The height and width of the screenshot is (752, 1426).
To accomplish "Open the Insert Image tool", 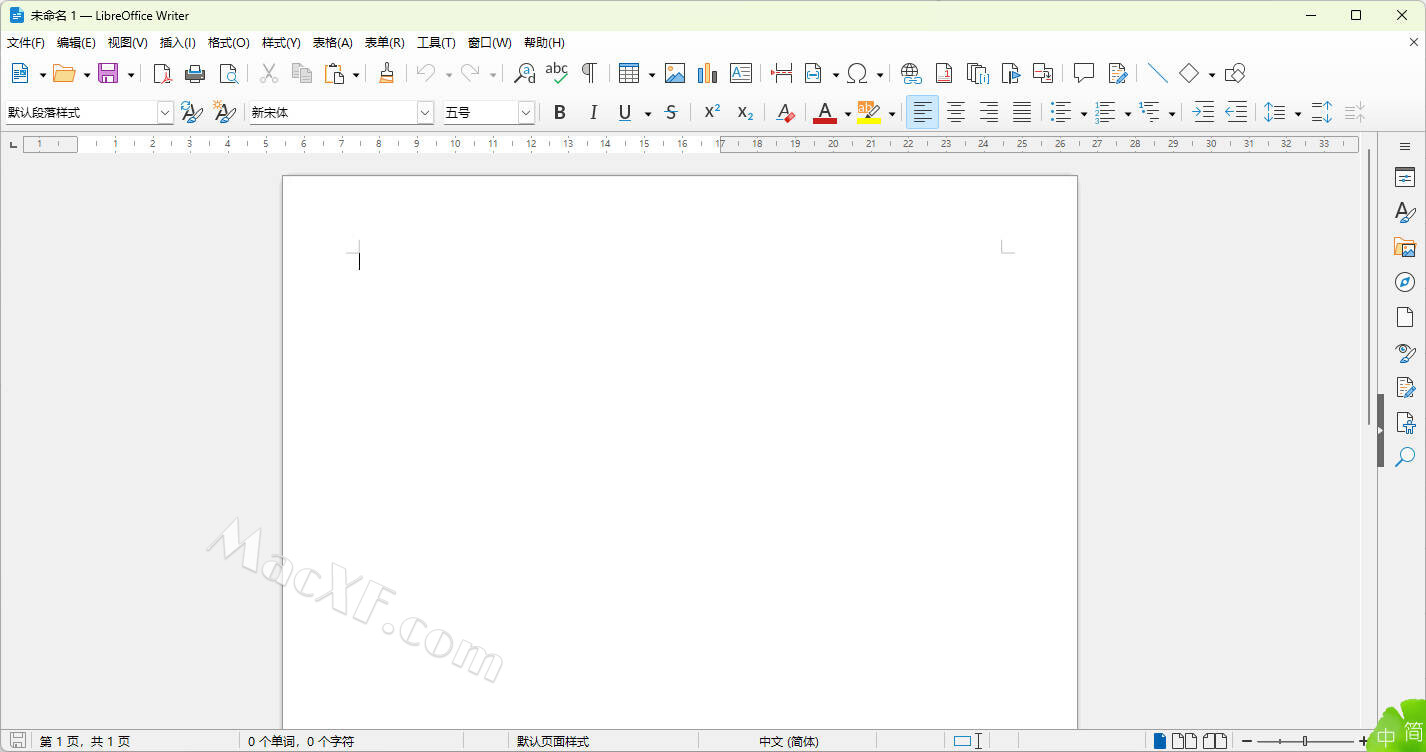I will (675, 73).
